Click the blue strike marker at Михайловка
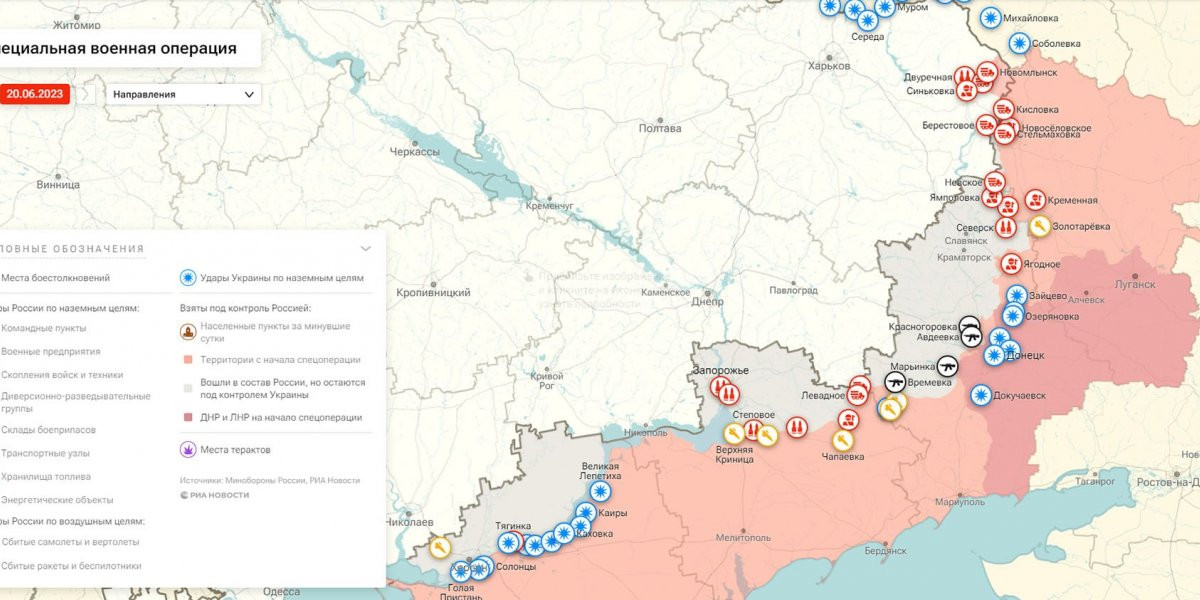The height and width of the screenshot is (600, 1200). pos(990,18)
